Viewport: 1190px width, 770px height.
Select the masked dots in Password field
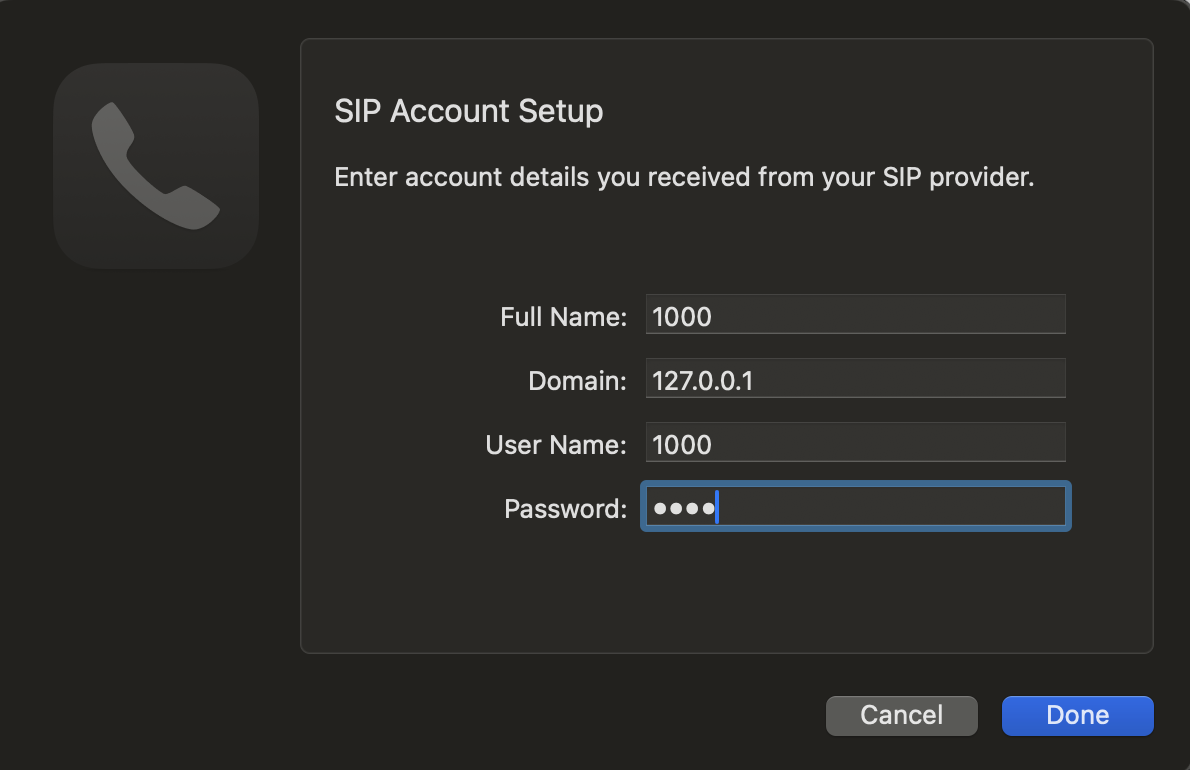684,509
